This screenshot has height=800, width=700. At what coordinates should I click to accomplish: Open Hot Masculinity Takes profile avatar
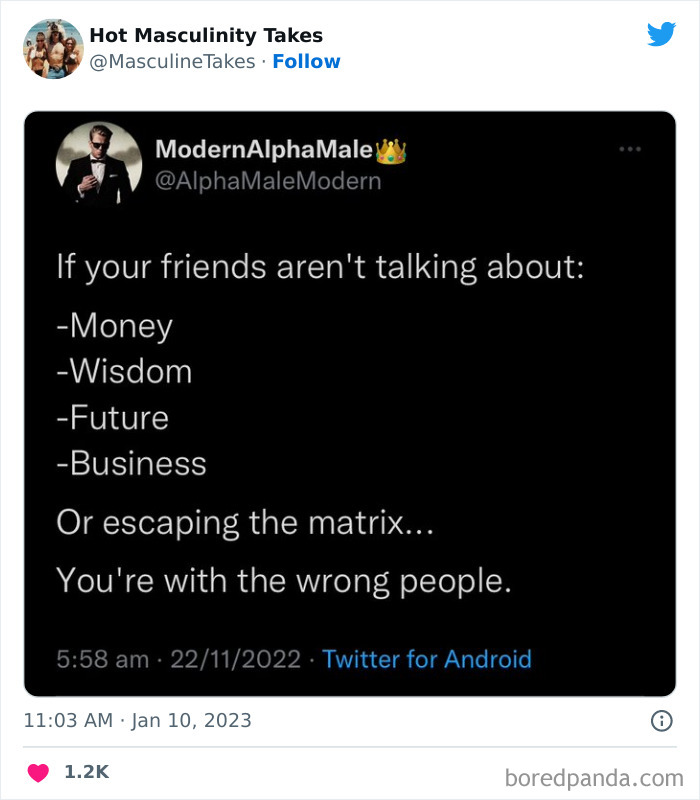point(54,48)
